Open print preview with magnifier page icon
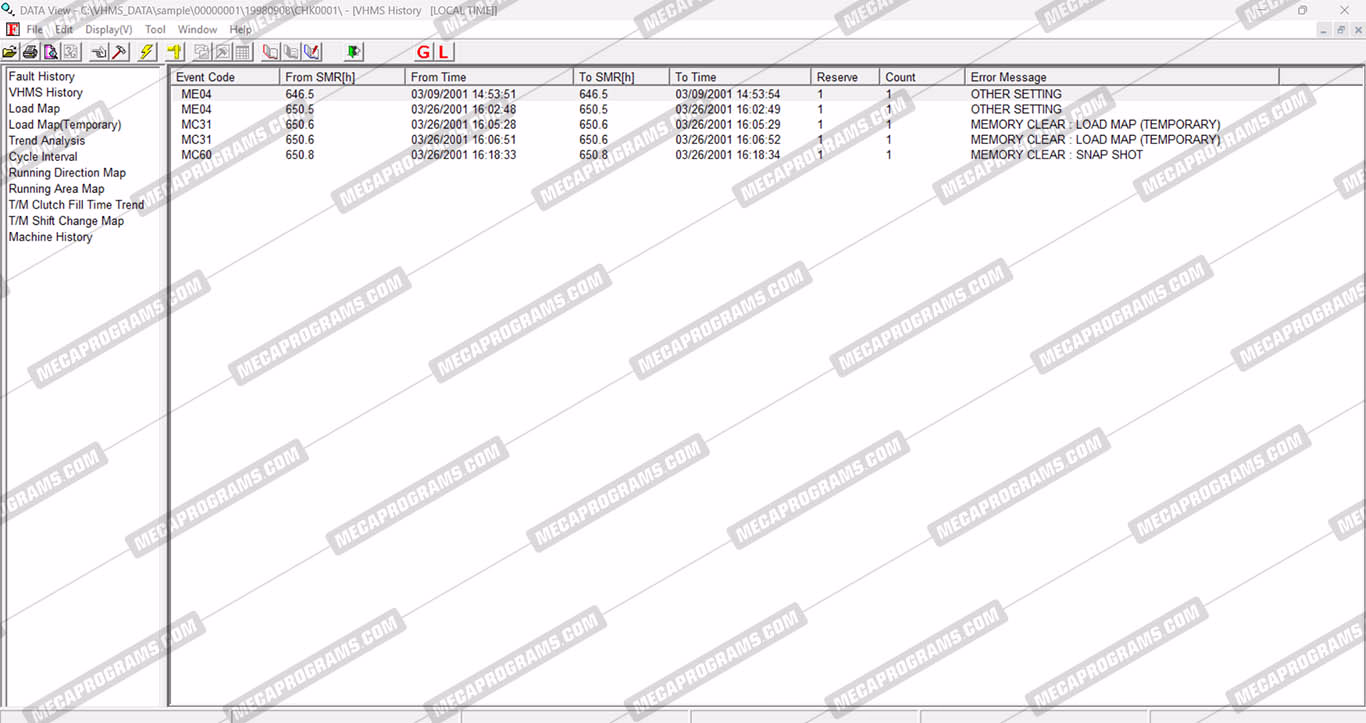1366x723 pixels. pos(50,52)
